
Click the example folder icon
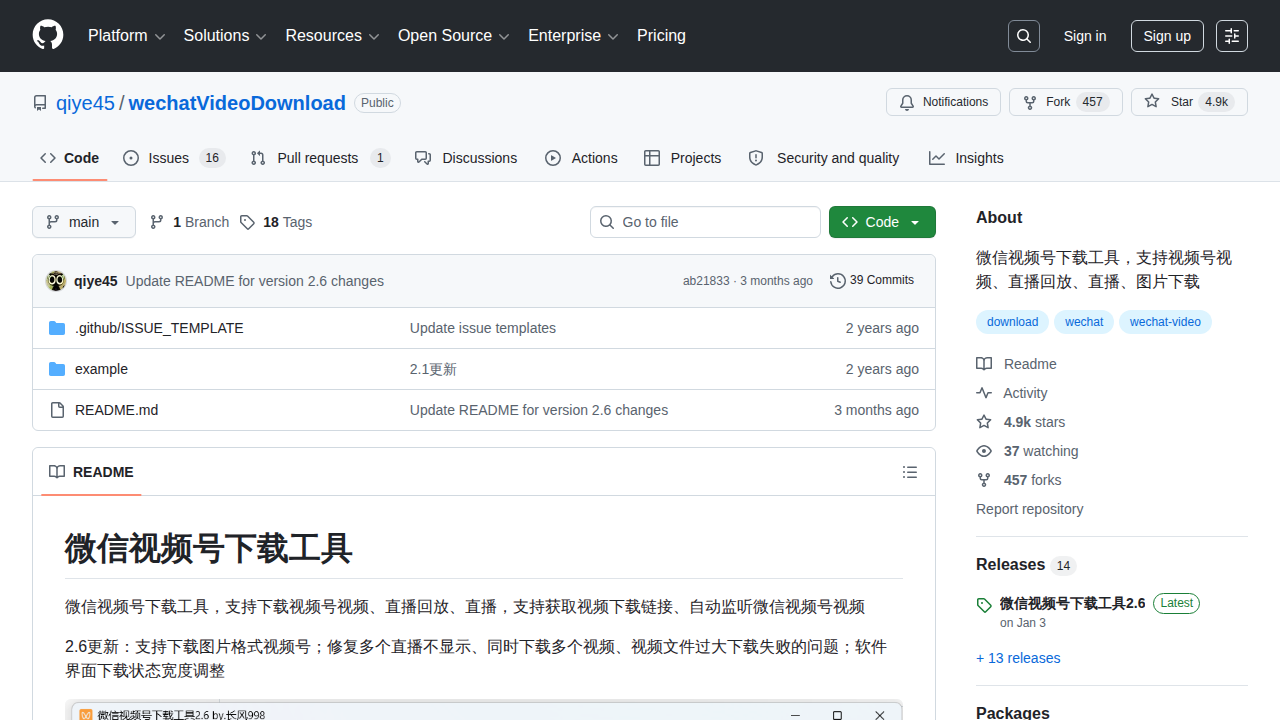(x=57, y=368)
